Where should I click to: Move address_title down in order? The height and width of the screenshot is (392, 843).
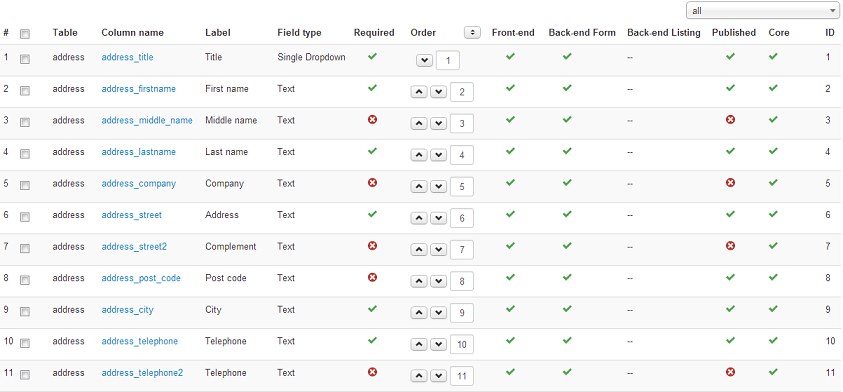tap(424, 60)
